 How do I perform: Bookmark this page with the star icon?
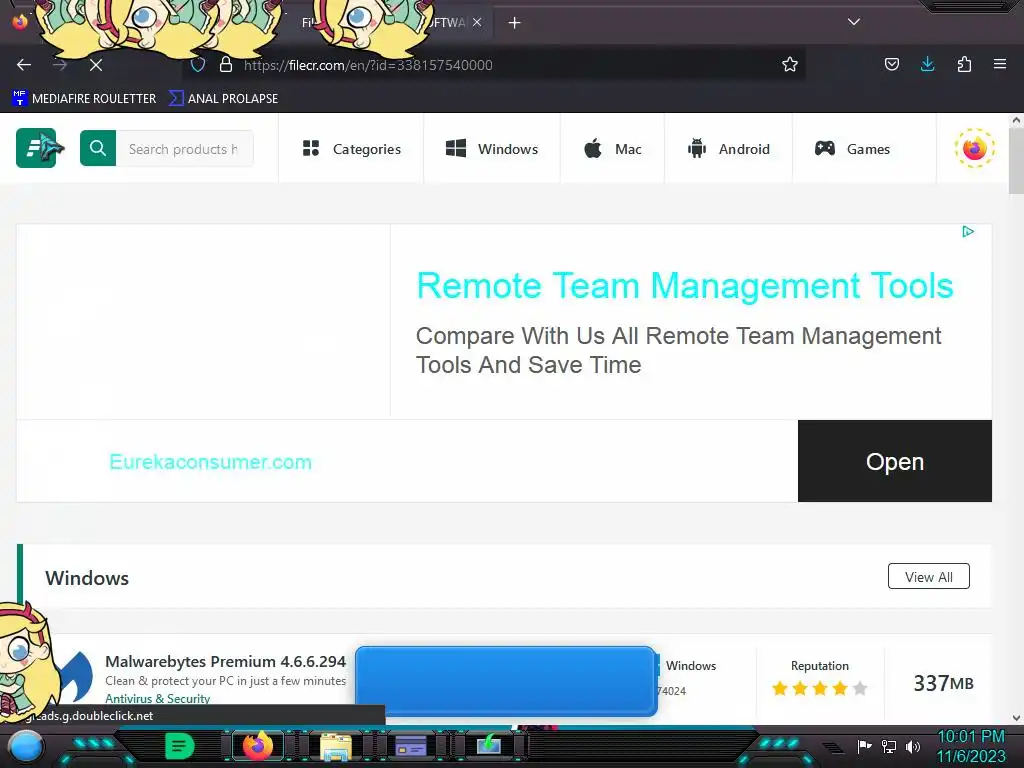pyautogui.click(x=790, y=65)
